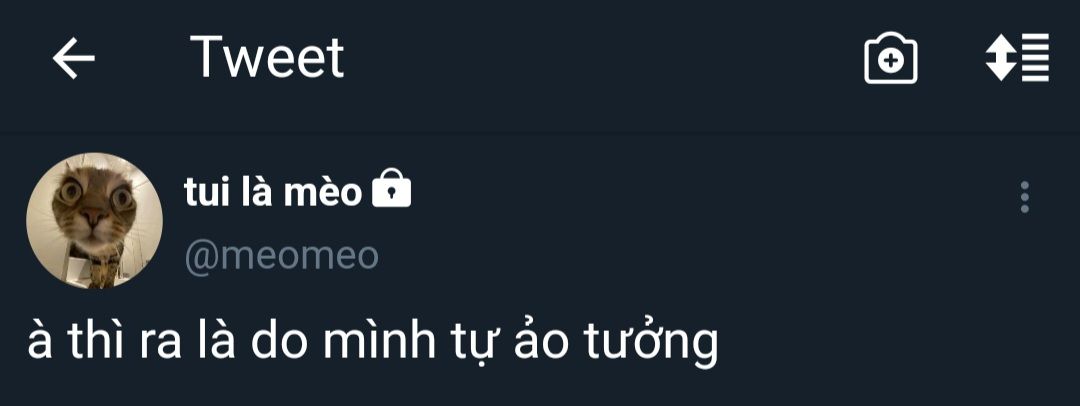Click the padlock icon beside tui là mèo
The image size is (1080, 406).
391,188
